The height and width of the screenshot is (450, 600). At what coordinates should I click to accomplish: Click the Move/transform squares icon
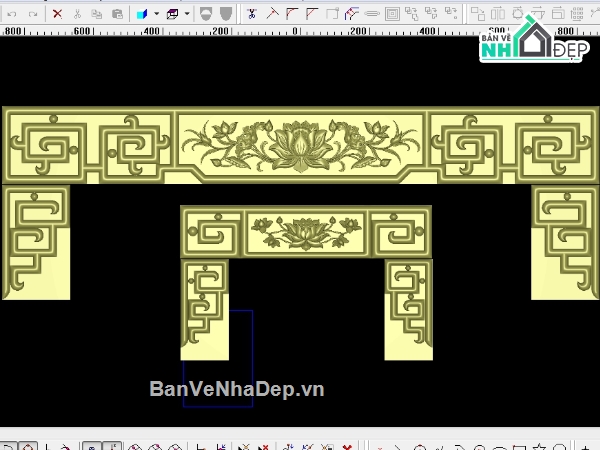(478, 14)
